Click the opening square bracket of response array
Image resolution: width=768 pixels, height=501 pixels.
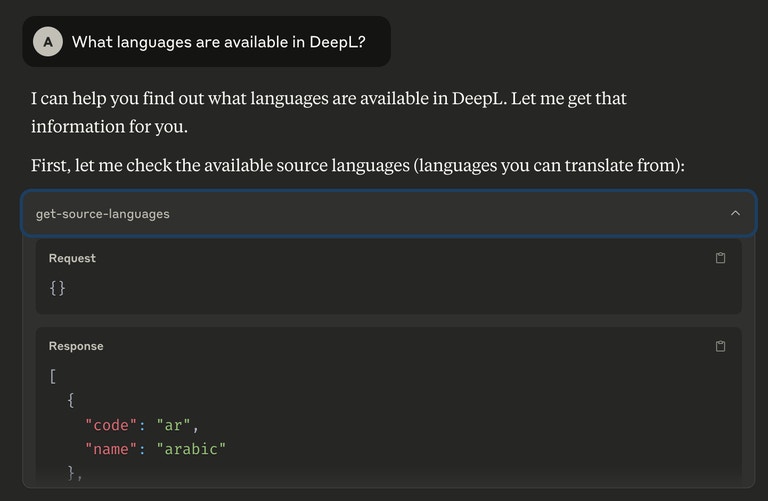pyautogui.click(x=52, y=376)
